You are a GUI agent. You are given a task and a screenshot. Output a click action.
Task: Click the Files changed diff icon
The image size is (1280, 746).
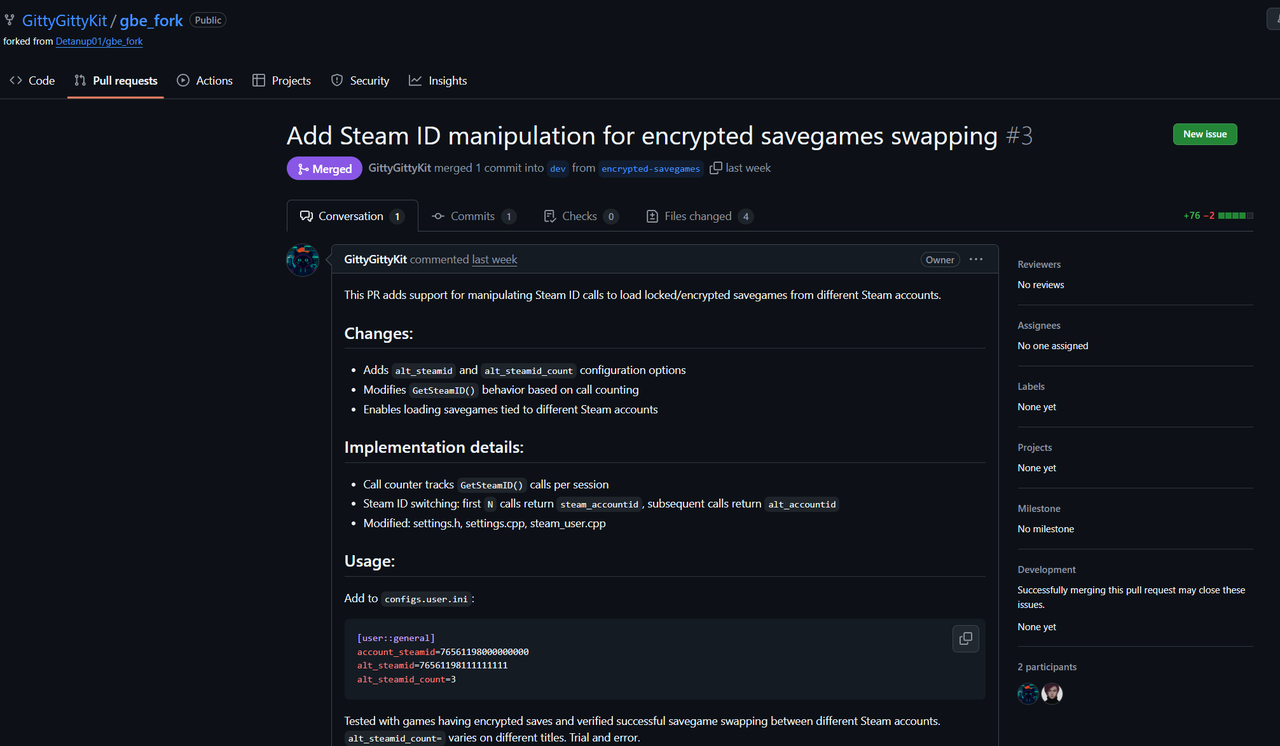coord(652,216)
